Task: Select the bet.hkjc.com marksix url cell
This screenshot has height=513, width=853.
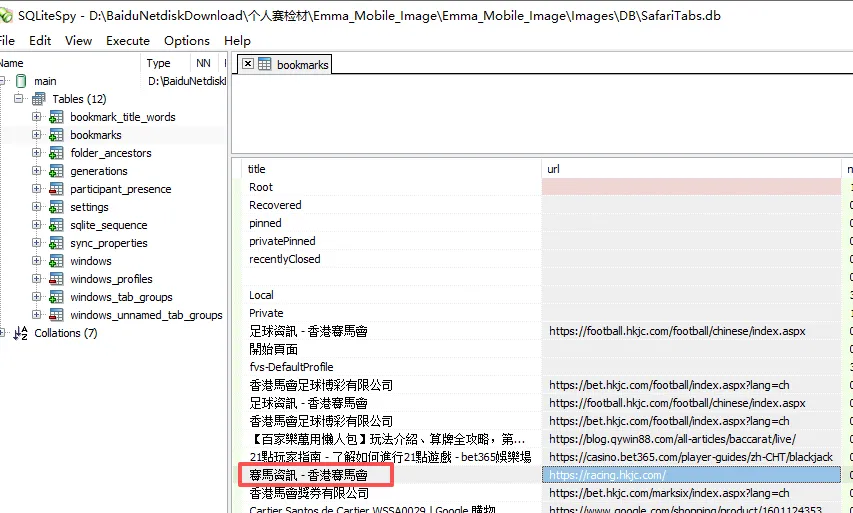Action: click(691, 493)
